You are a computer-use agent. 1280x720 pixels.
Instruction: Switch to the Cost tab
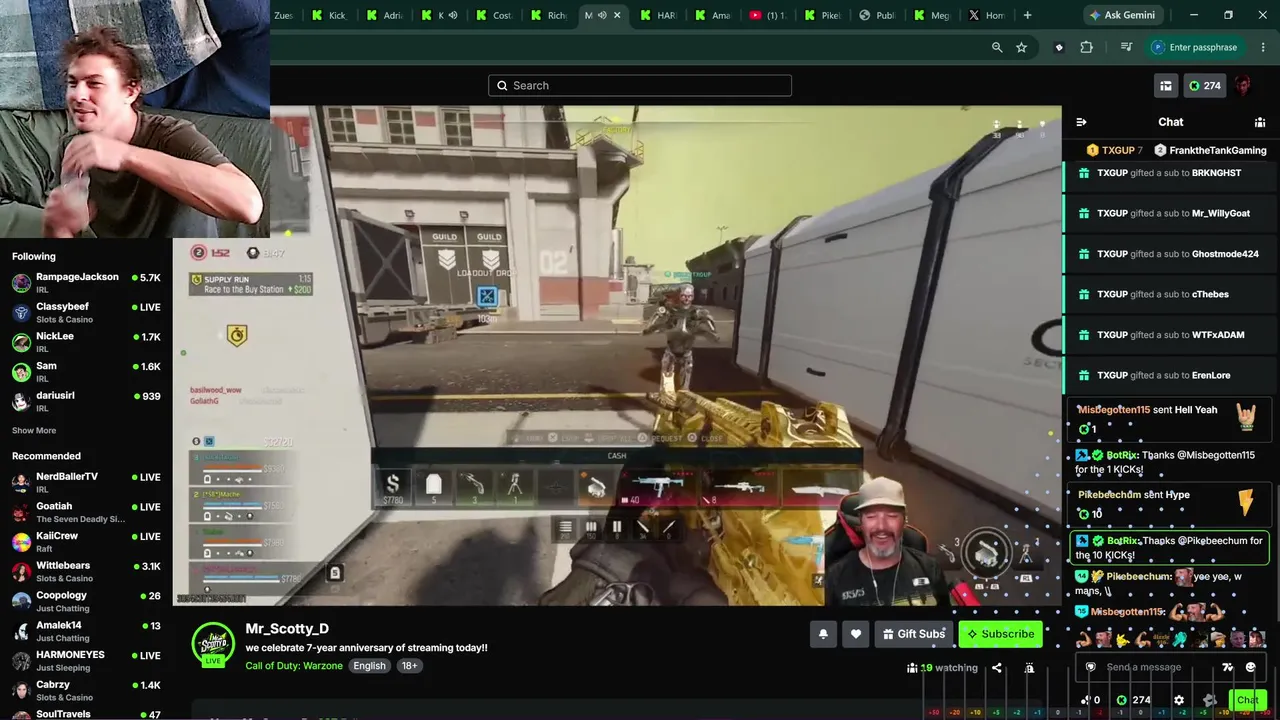[493, 15]
